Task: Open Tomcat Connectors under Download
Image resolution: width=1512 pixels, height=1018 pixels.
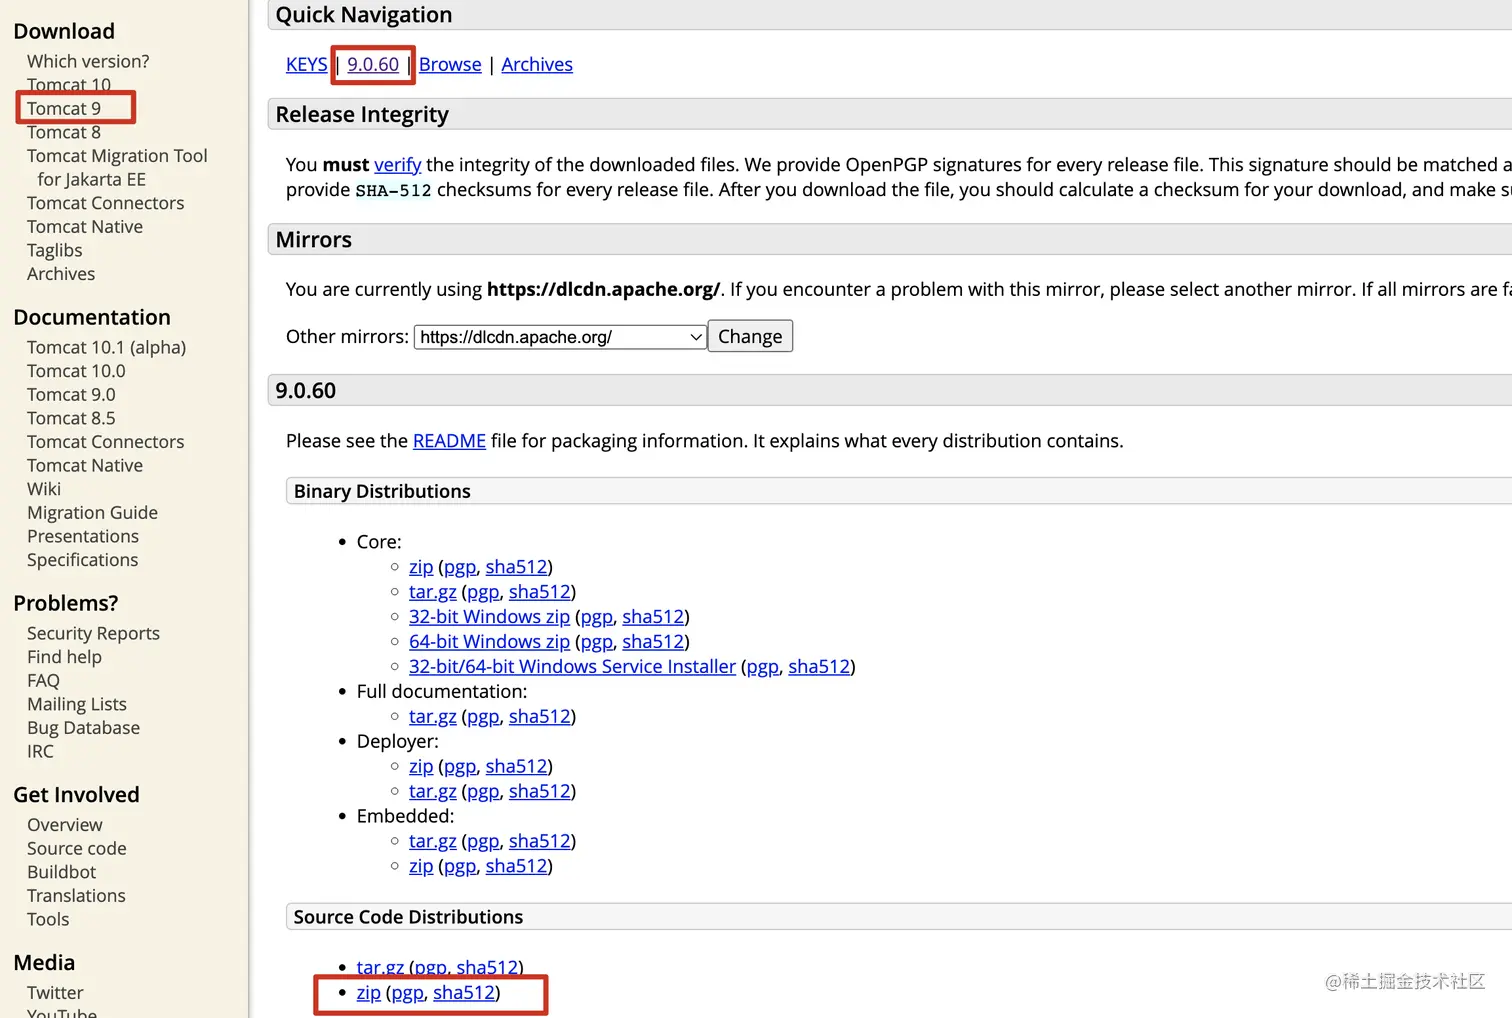Action: coord(106,203)
